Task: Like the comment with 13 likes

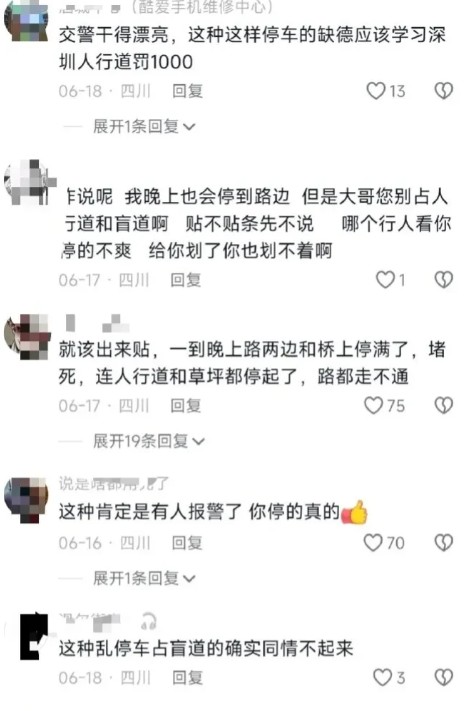Action: coord(376,91)
